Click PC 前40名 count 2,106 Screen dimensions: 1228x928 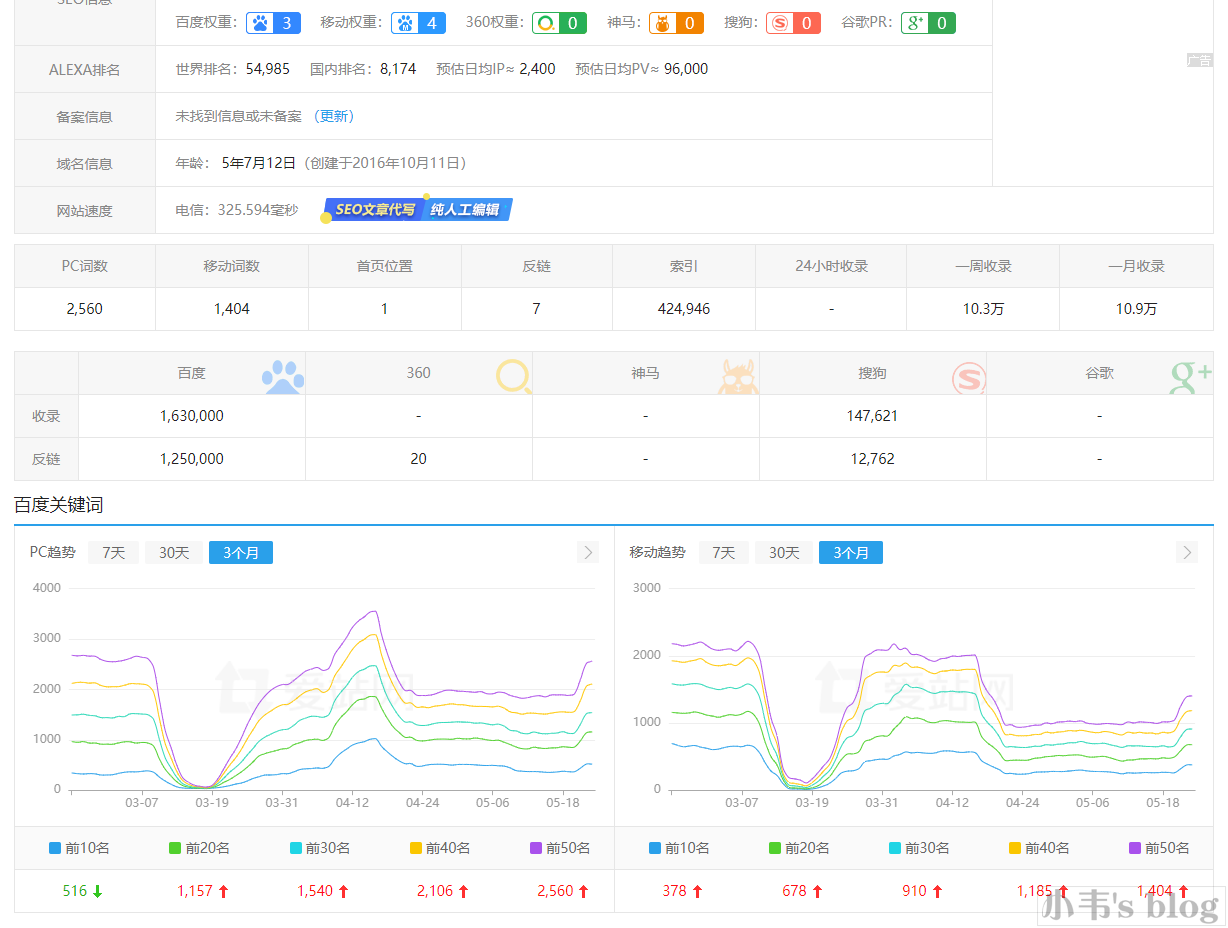tap(435, 891)
